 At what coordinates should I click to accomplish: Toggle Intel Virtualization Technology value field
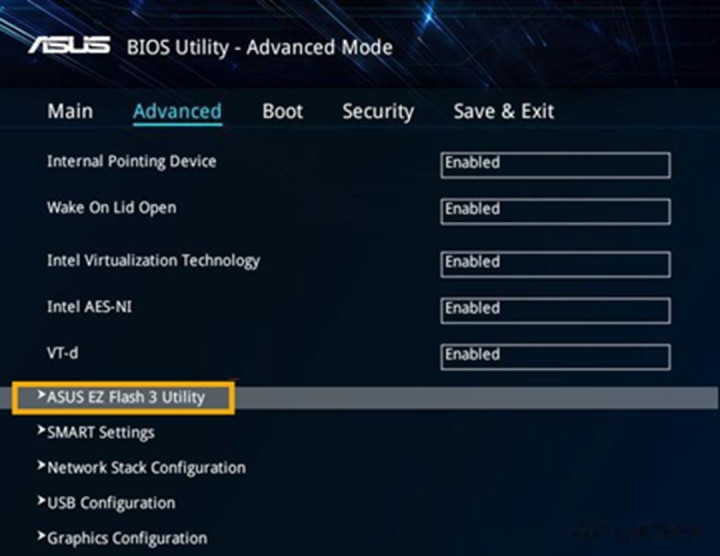(x=555, y=264)
